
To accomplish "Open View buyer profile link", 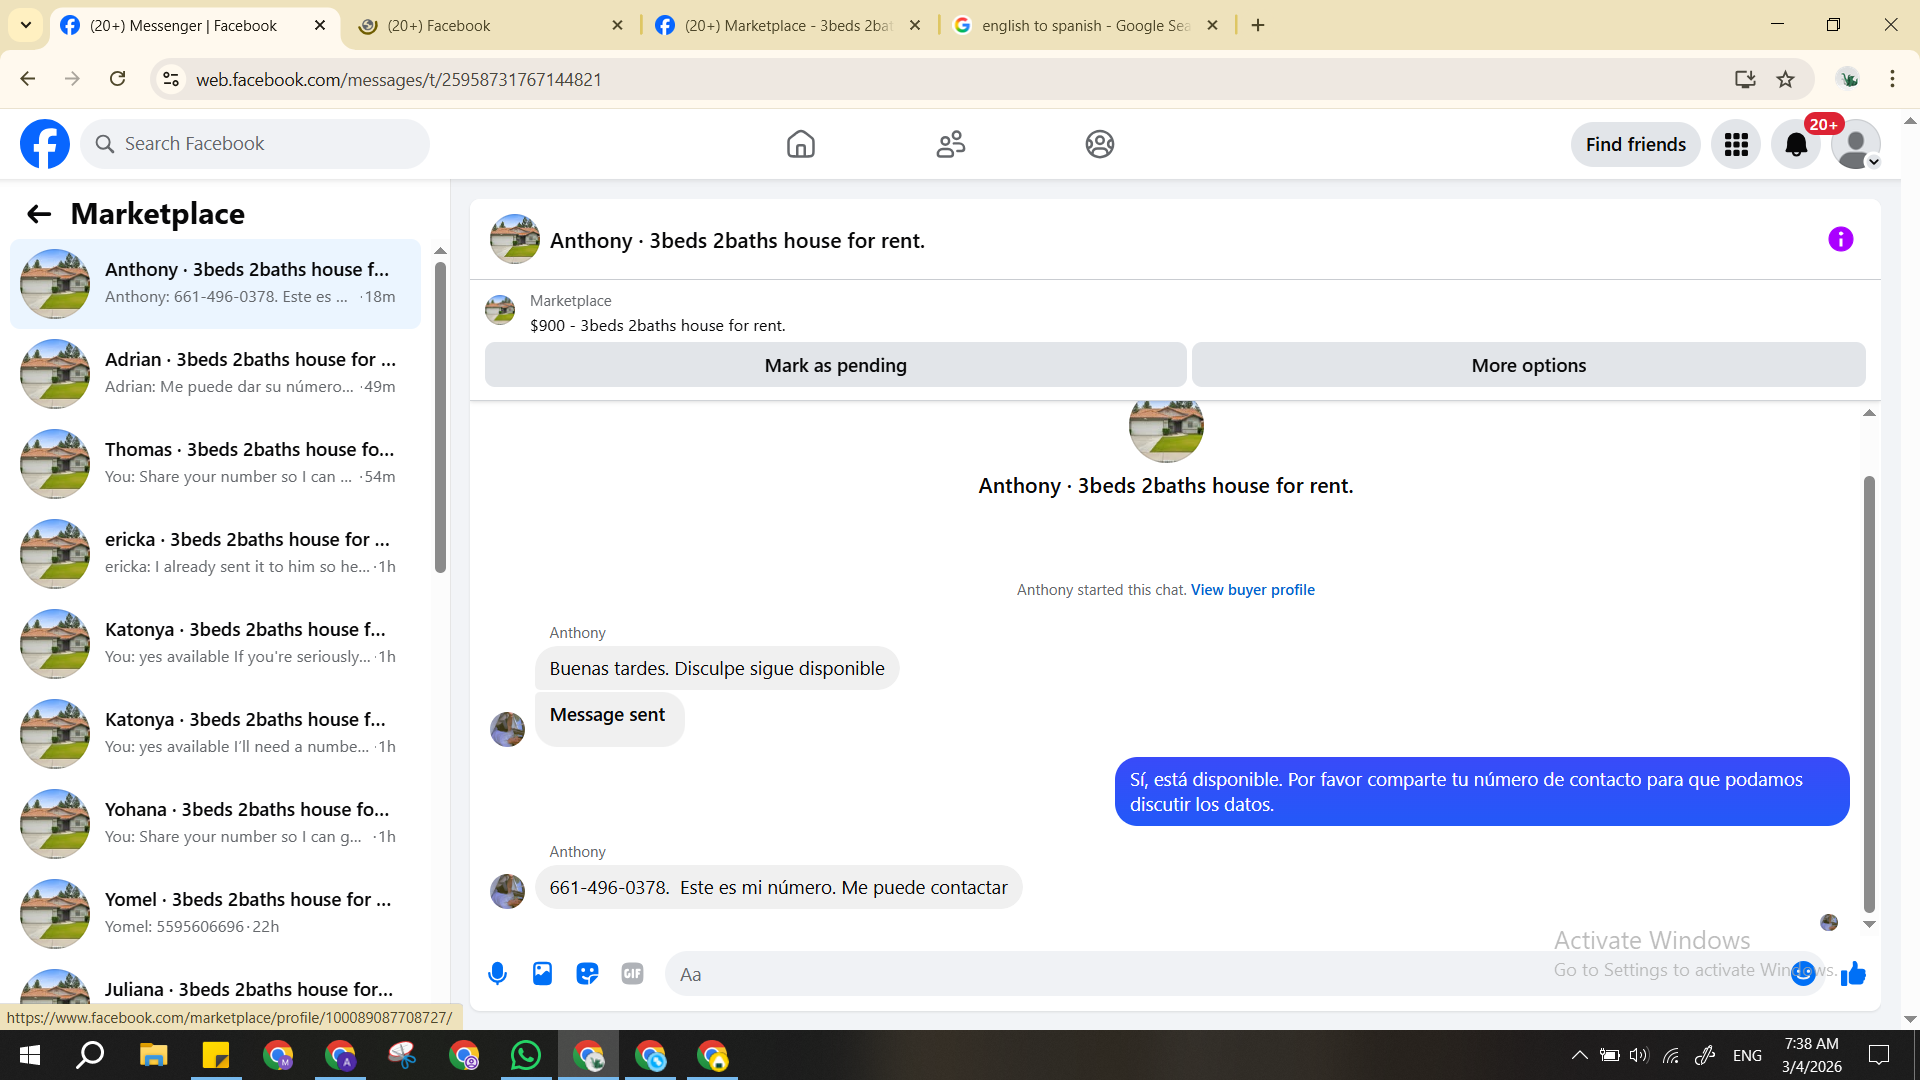I will pos(1252,590).
